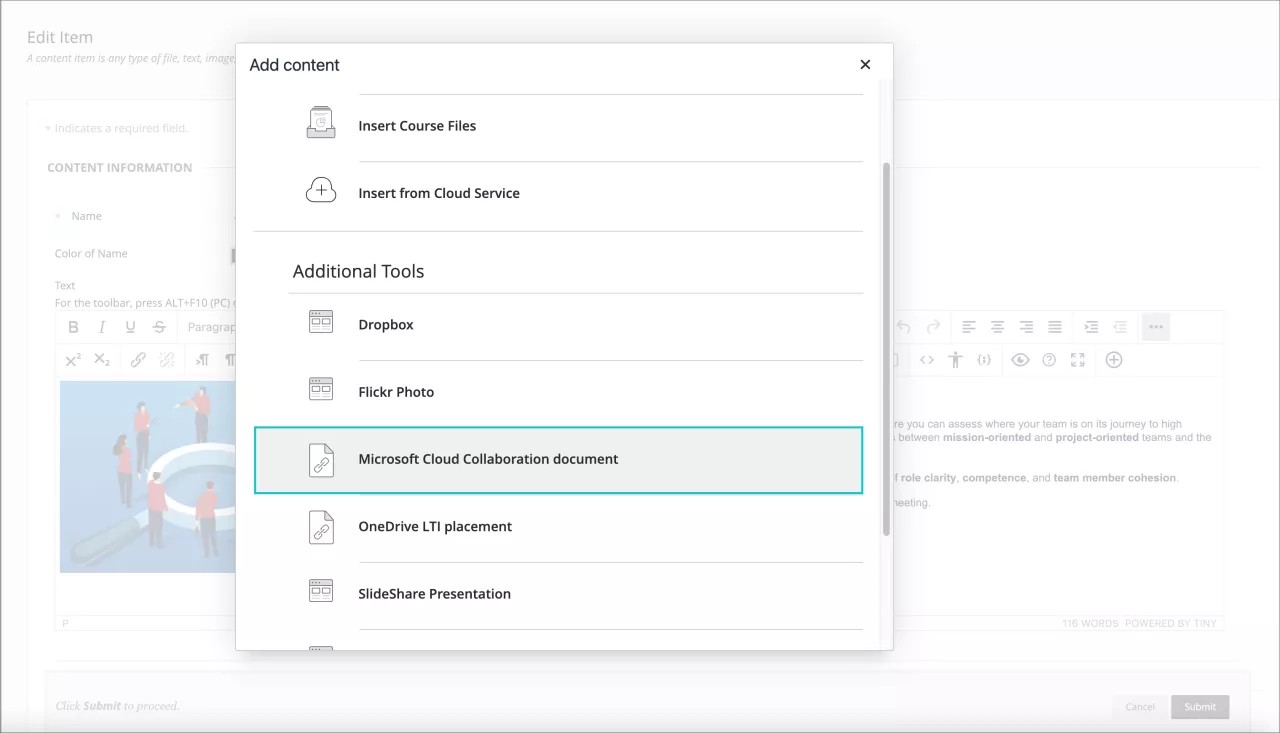Open the source code view icon
The height and width of the screenshot is (733, 1280).
926,360
